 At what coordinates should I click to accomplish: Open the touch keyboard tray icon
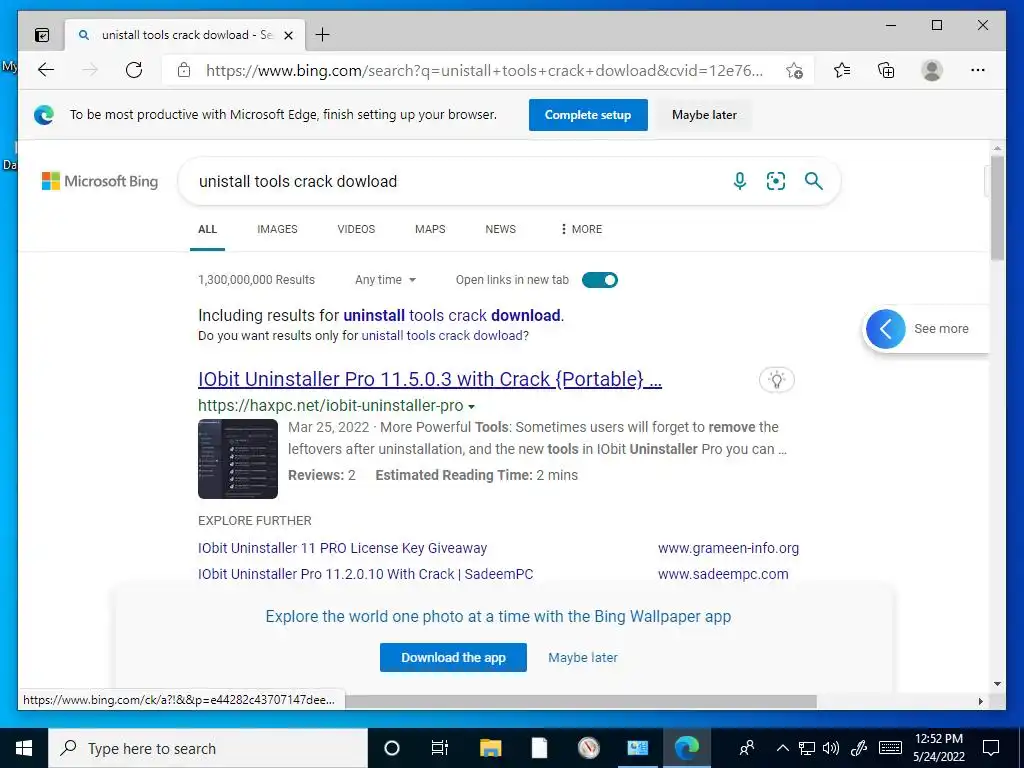click(890, 748)
